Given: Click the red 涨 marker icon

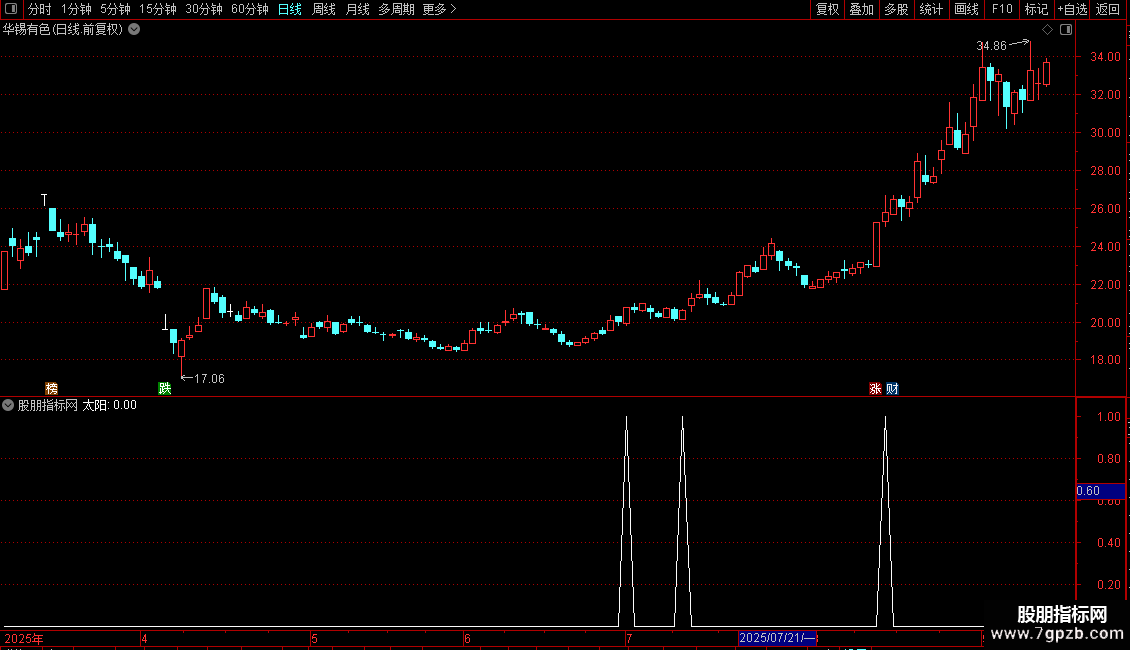Looking at the screenshot, I should pos(875,388).
